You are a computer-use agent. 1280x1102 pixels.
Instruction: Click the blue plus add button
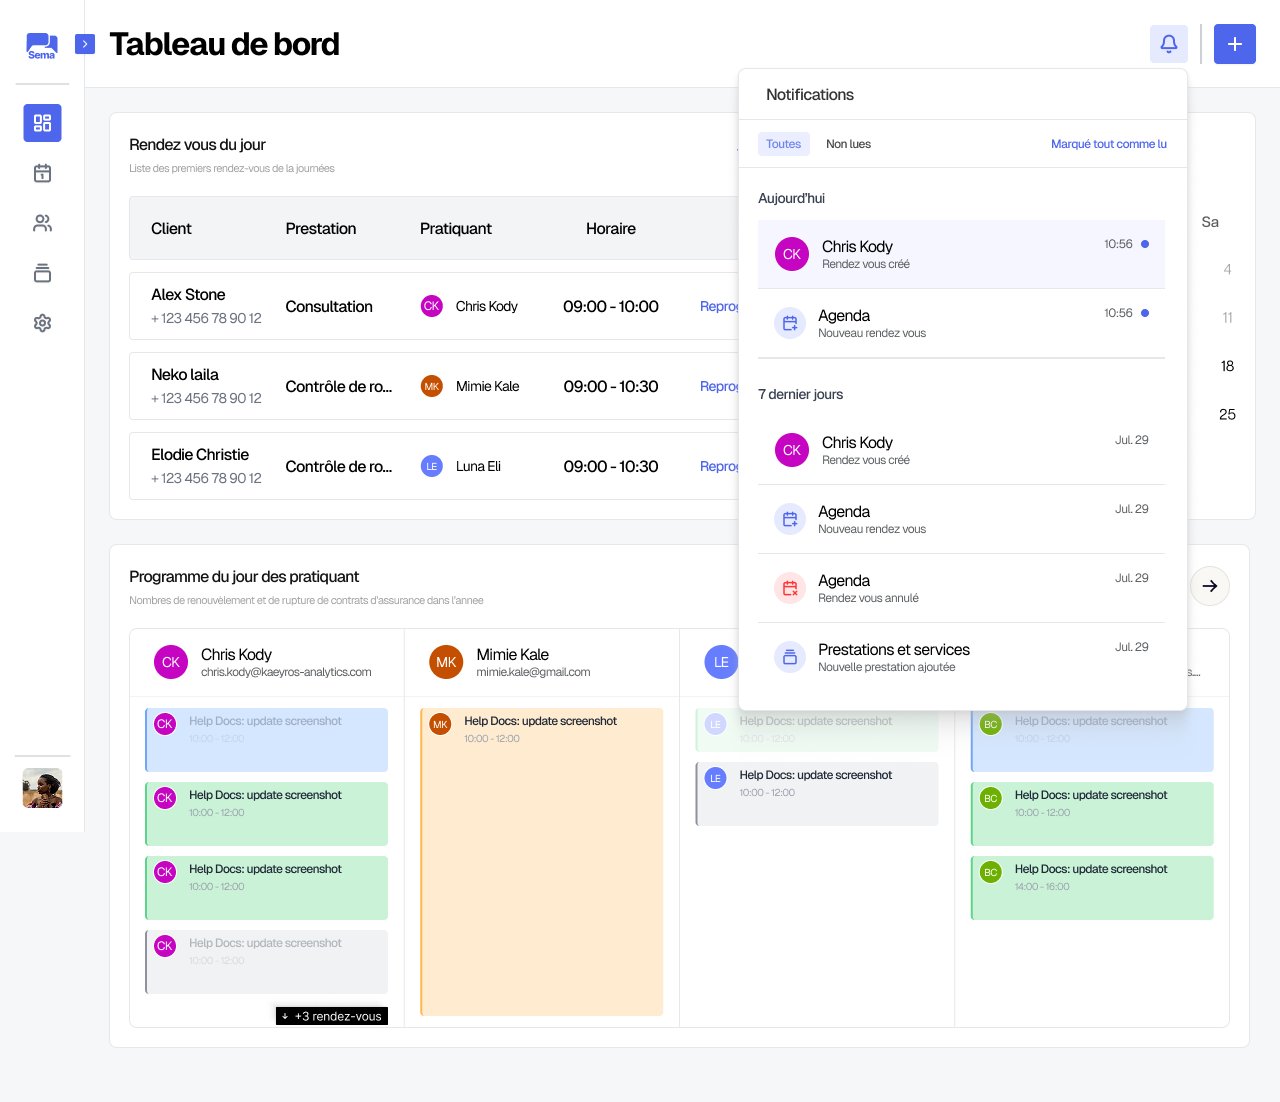[1234, 44]
